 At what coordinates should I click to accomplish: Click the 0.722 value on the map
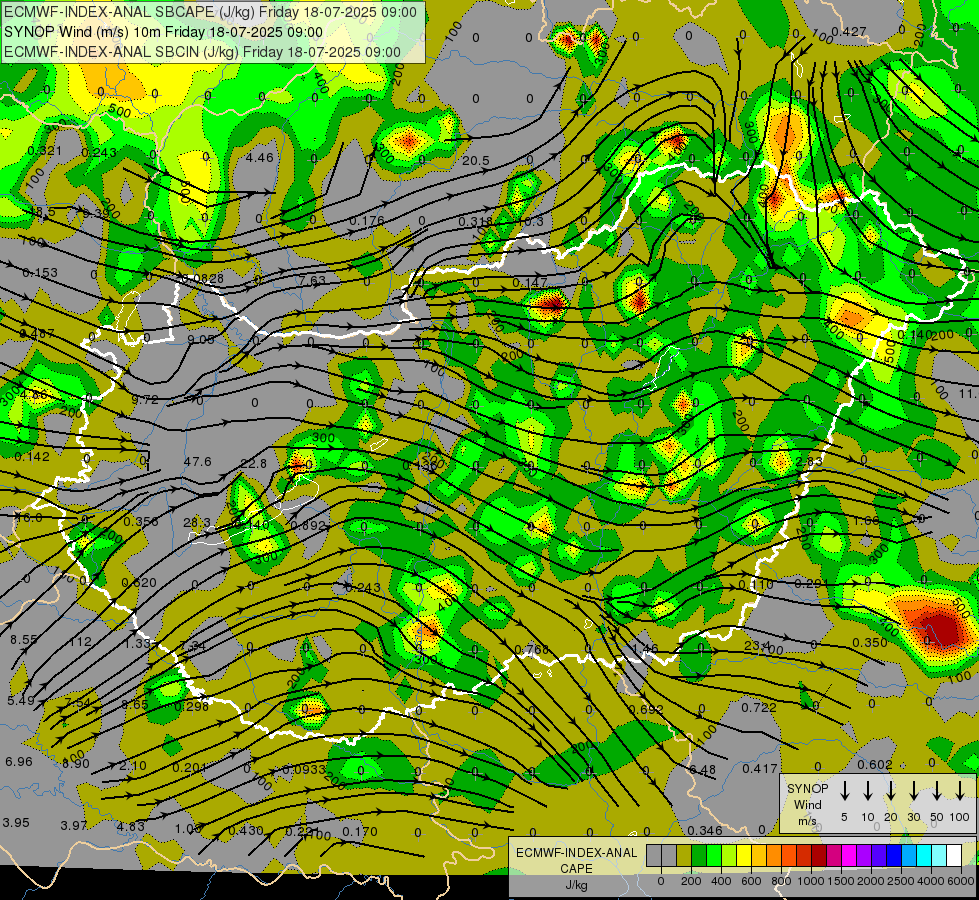759,707
